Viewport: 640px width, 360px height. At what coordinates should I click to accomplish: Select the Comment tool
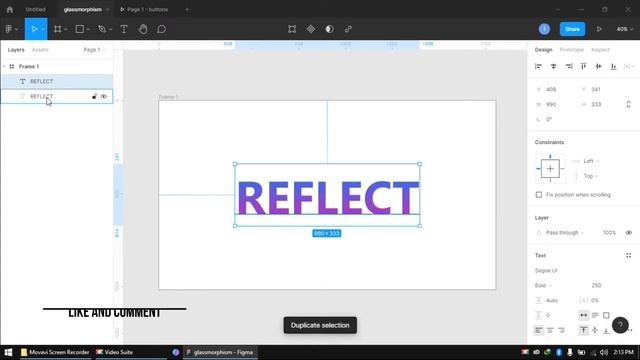[x=161, y=29]
